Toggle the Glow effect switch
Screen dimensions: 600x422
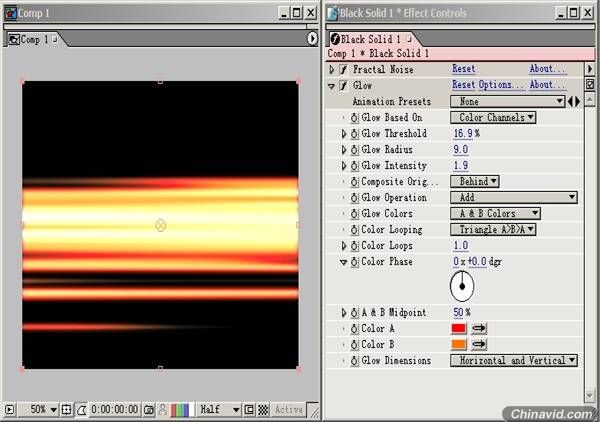(344, 85)
